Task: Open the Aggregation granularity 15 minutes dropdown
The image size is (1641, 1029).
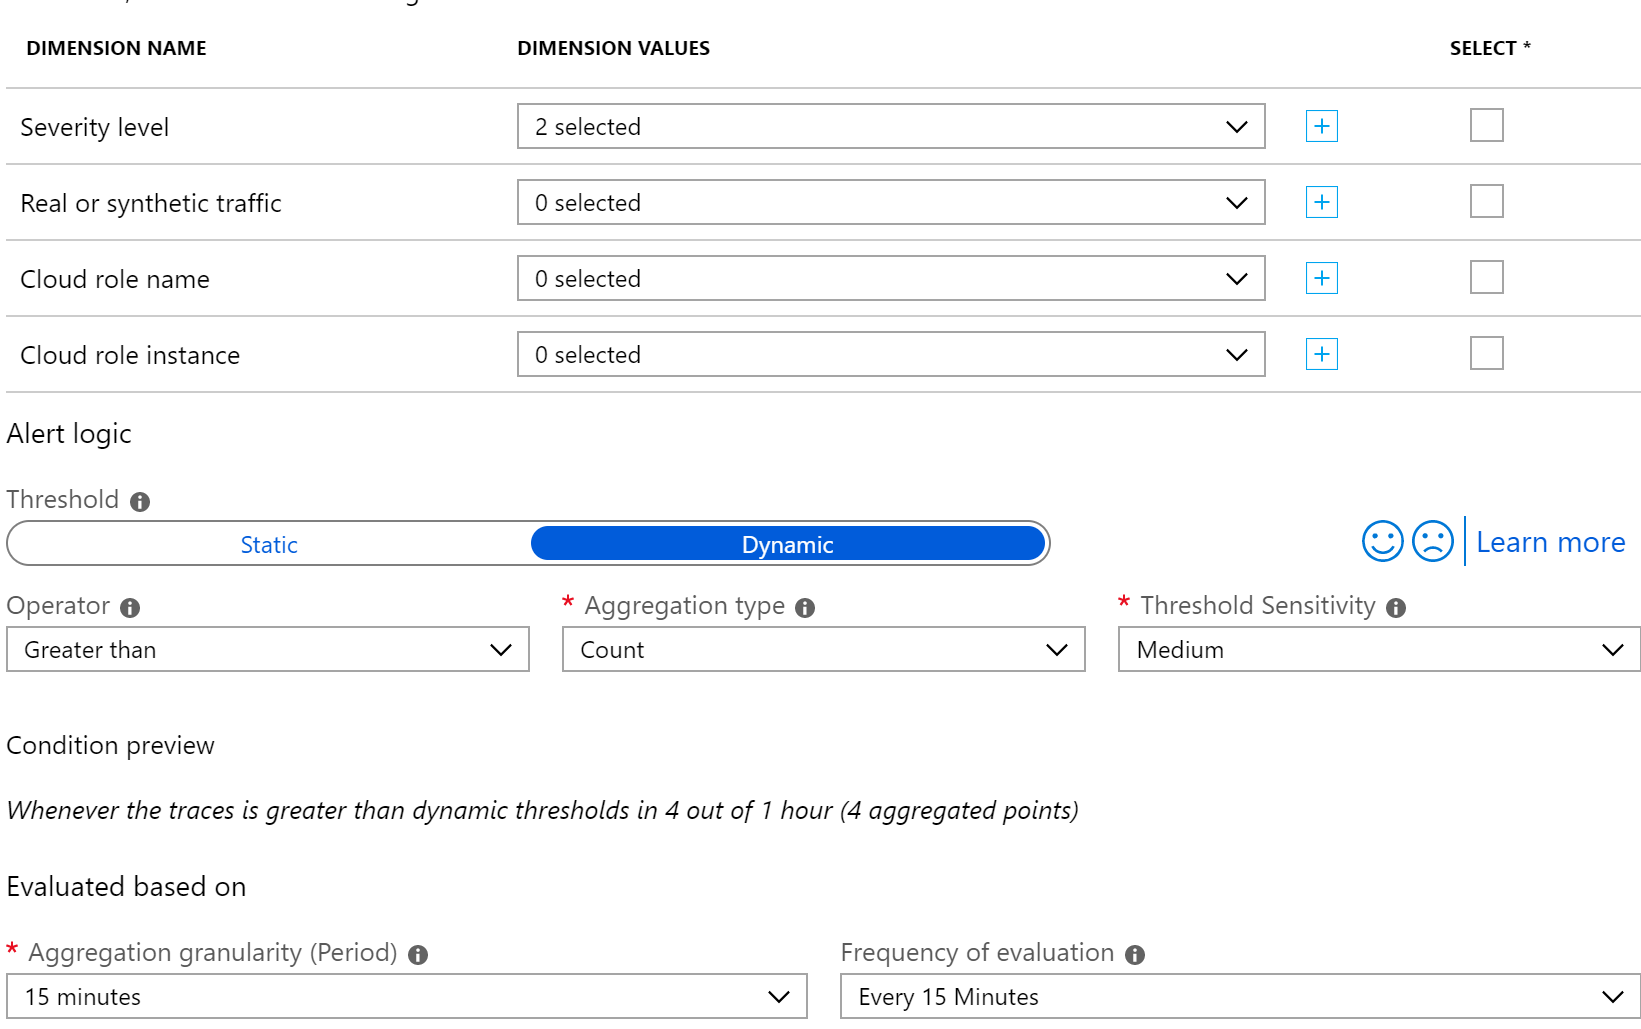Action: pos(406,997)
